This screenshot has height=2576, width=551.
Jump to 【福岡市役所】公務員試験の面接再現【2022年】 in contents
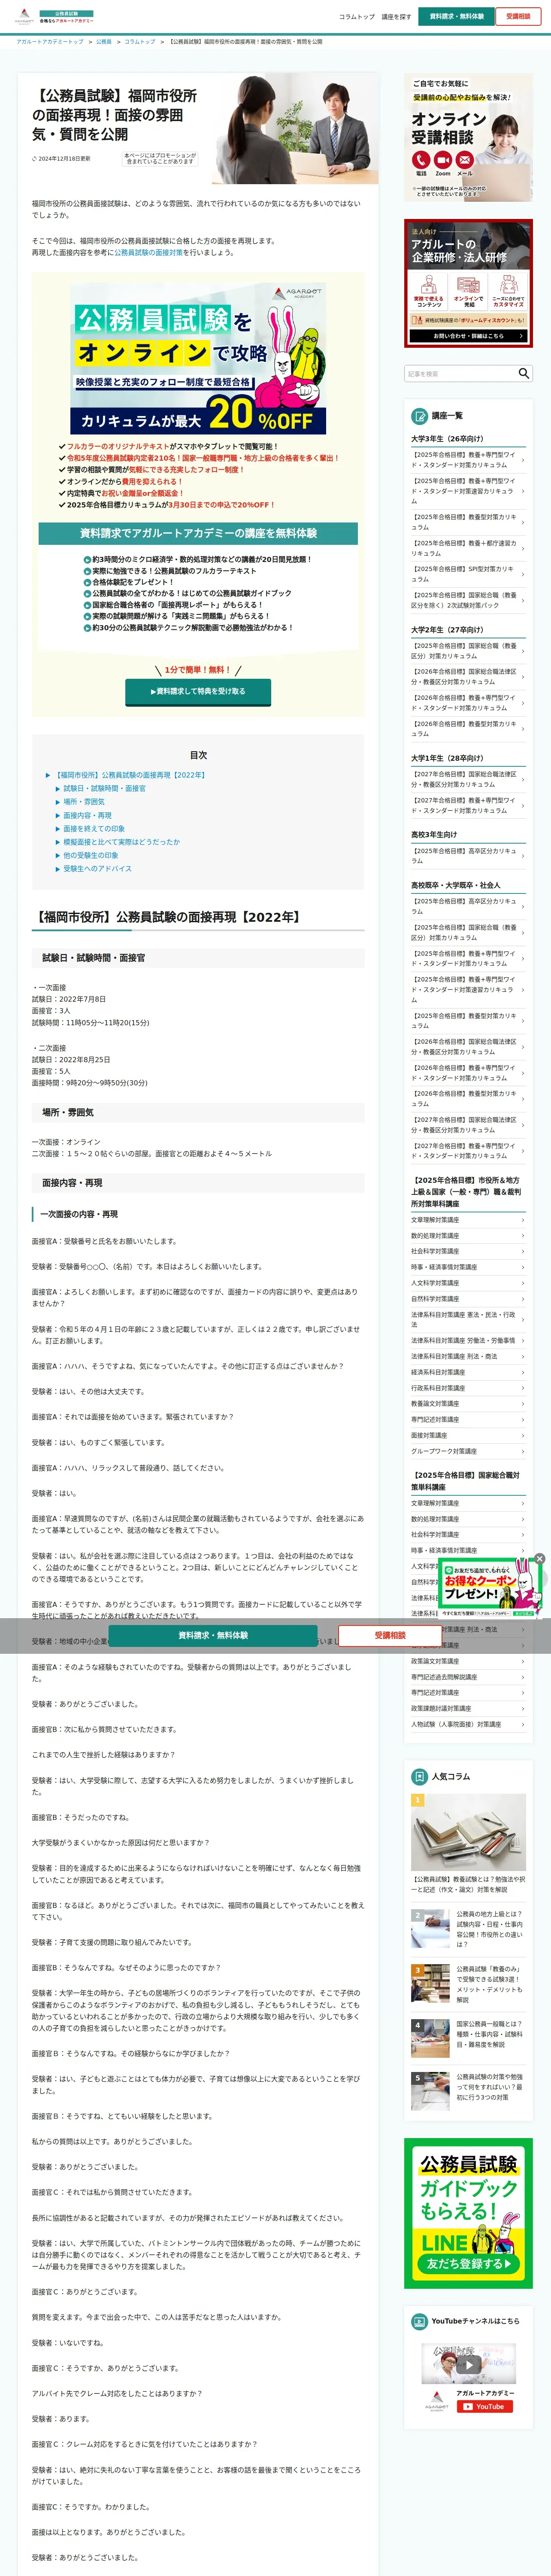[130, 775]
